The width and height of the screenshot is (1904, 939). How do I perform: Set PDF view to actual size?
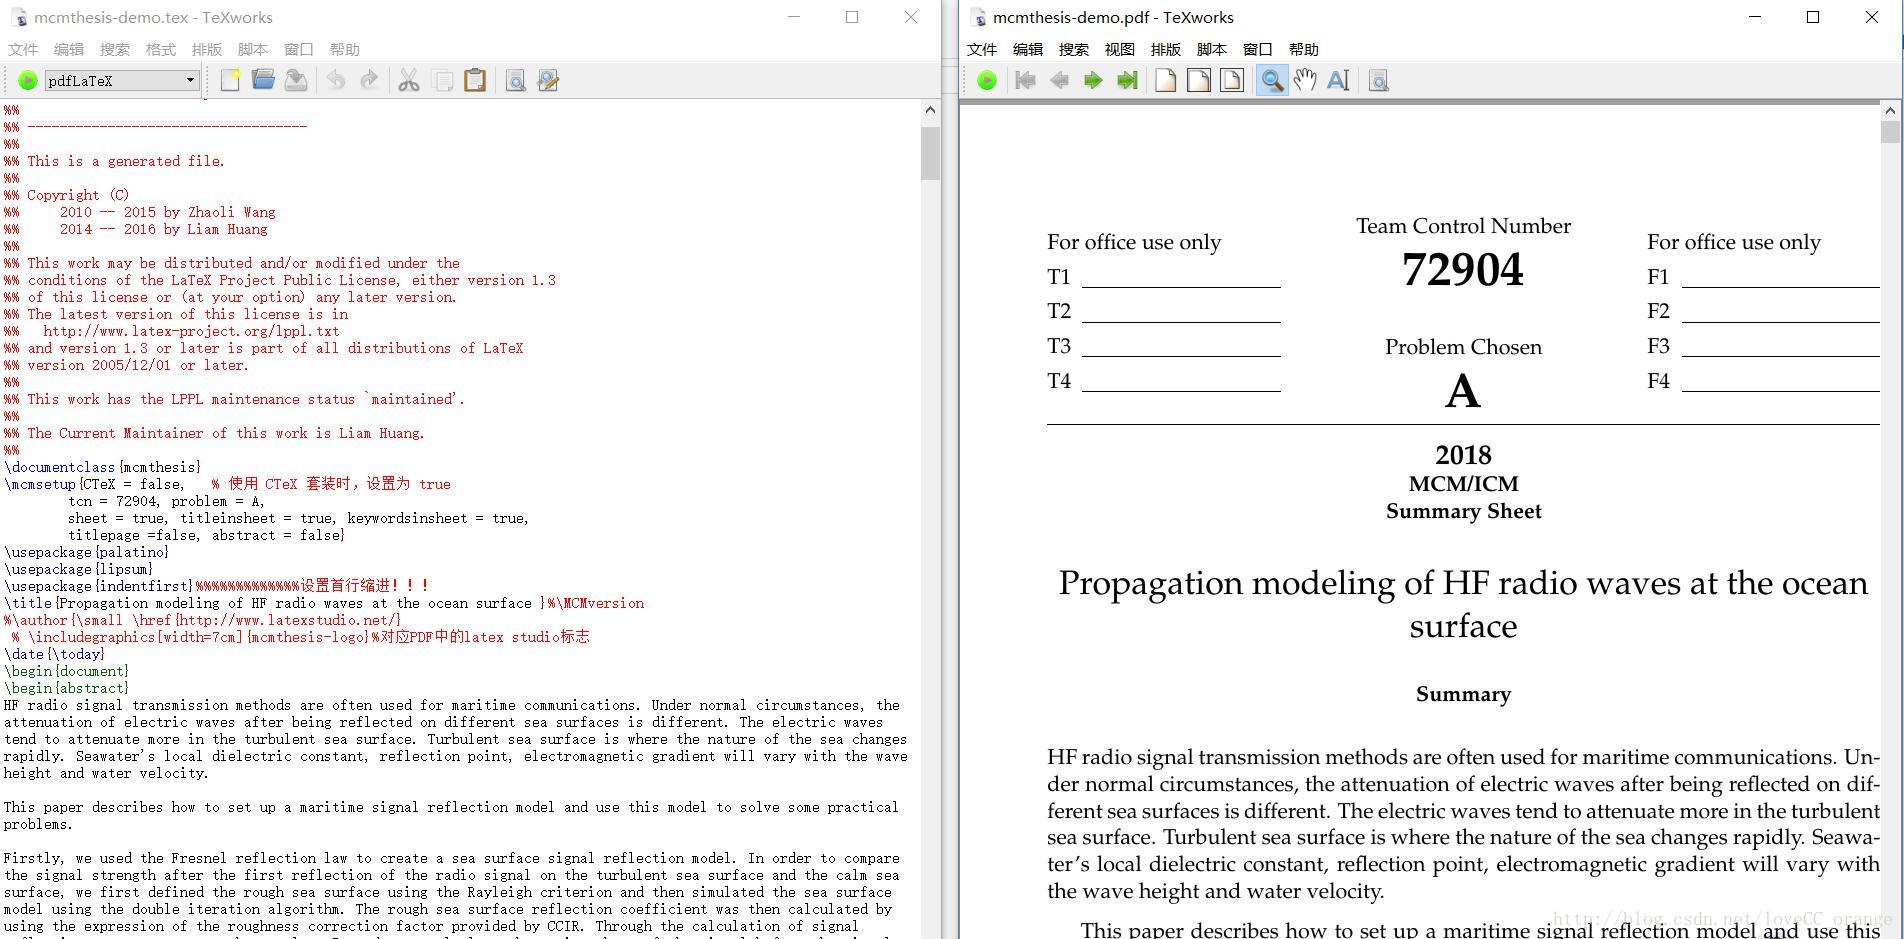point(1165,81)
